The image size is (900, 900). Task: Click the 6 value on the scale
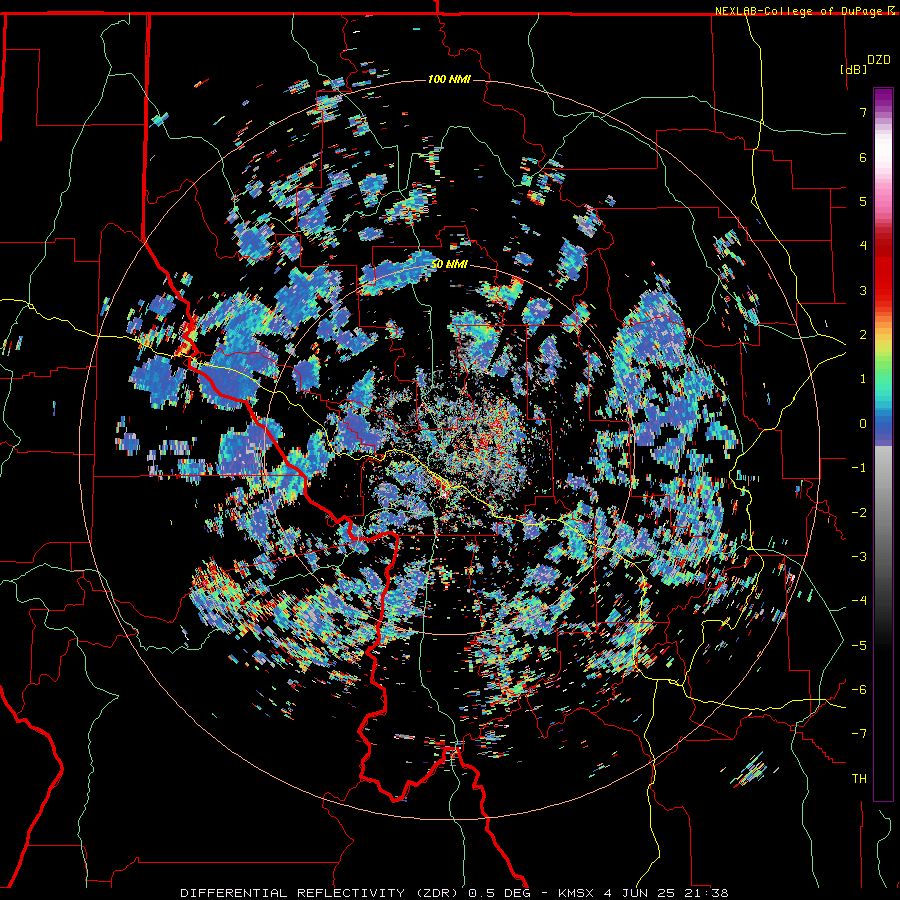[863, 157]
